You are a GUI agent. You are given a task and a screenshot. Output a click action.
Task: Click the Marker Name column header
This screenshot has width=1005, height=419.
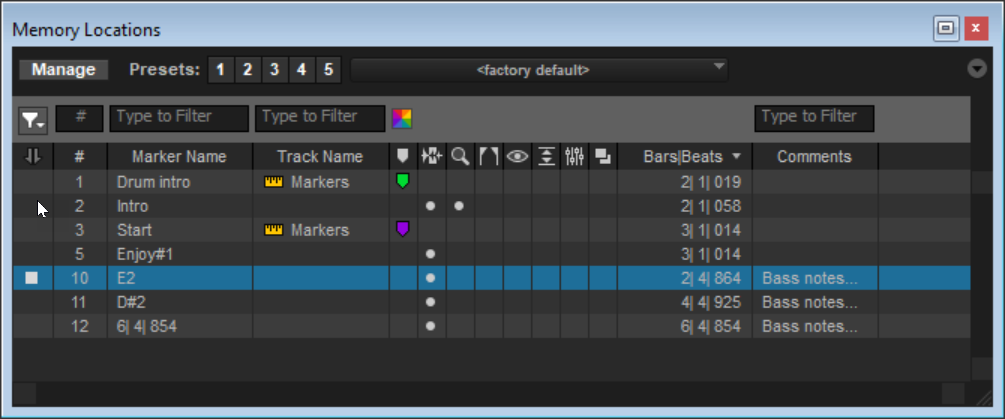(179, 156)
